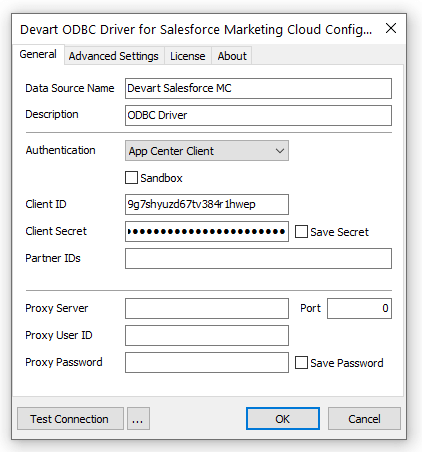Click the Proxy Password field
422x452 pixels.
coord(207,362)
